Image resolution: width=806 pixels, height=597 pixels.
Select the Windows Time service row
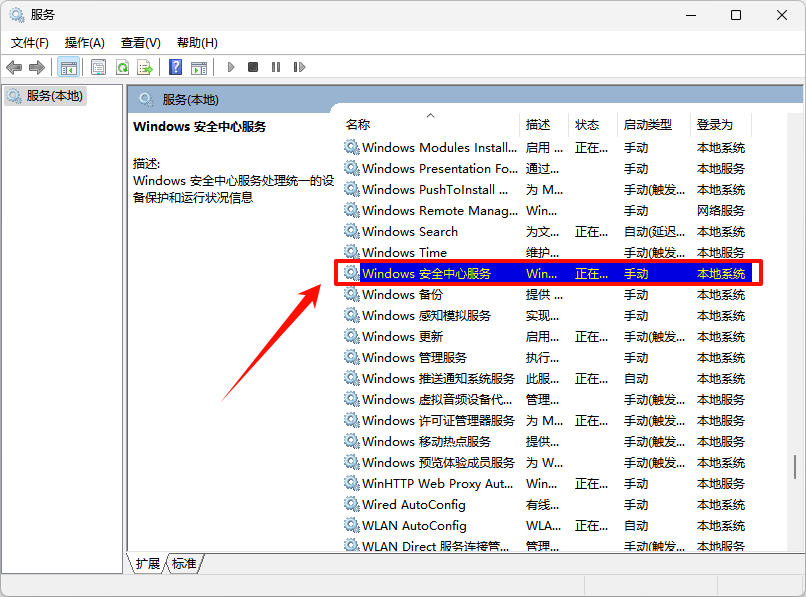(547, 252)
